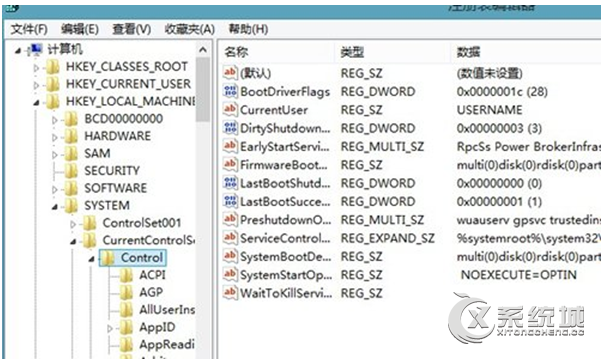This screenshot has height=364, width=606.
Task: Click AppID folder icon
Action: (x=126, y=328)
